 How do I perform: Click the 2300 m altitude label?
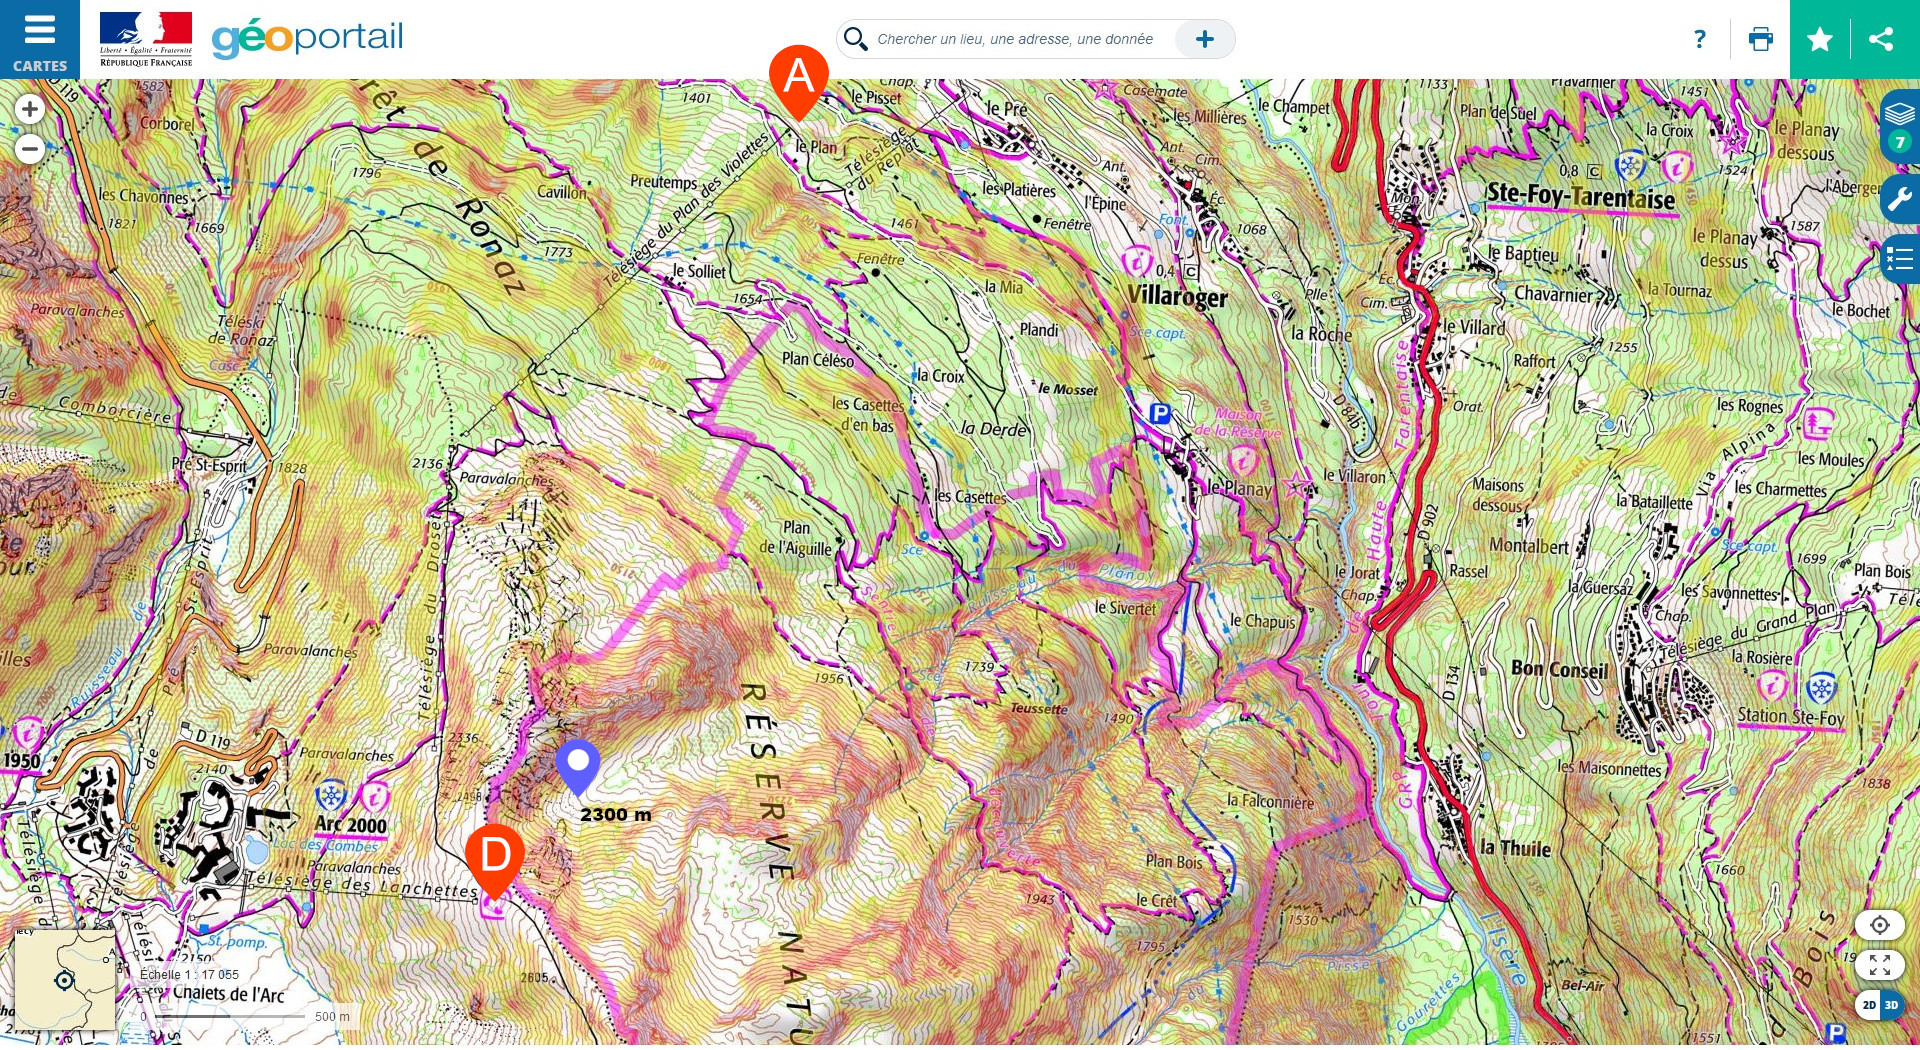[x=616, y=815]
